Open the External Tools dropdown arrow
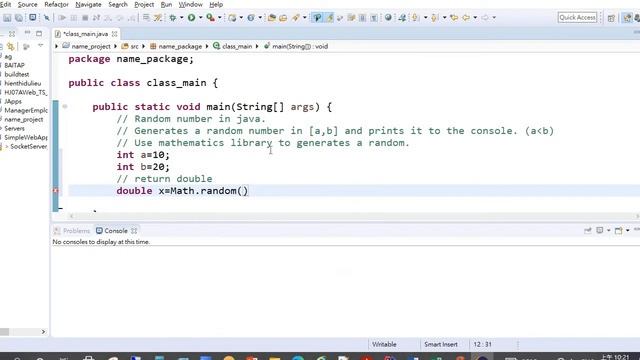 (220, 18)
